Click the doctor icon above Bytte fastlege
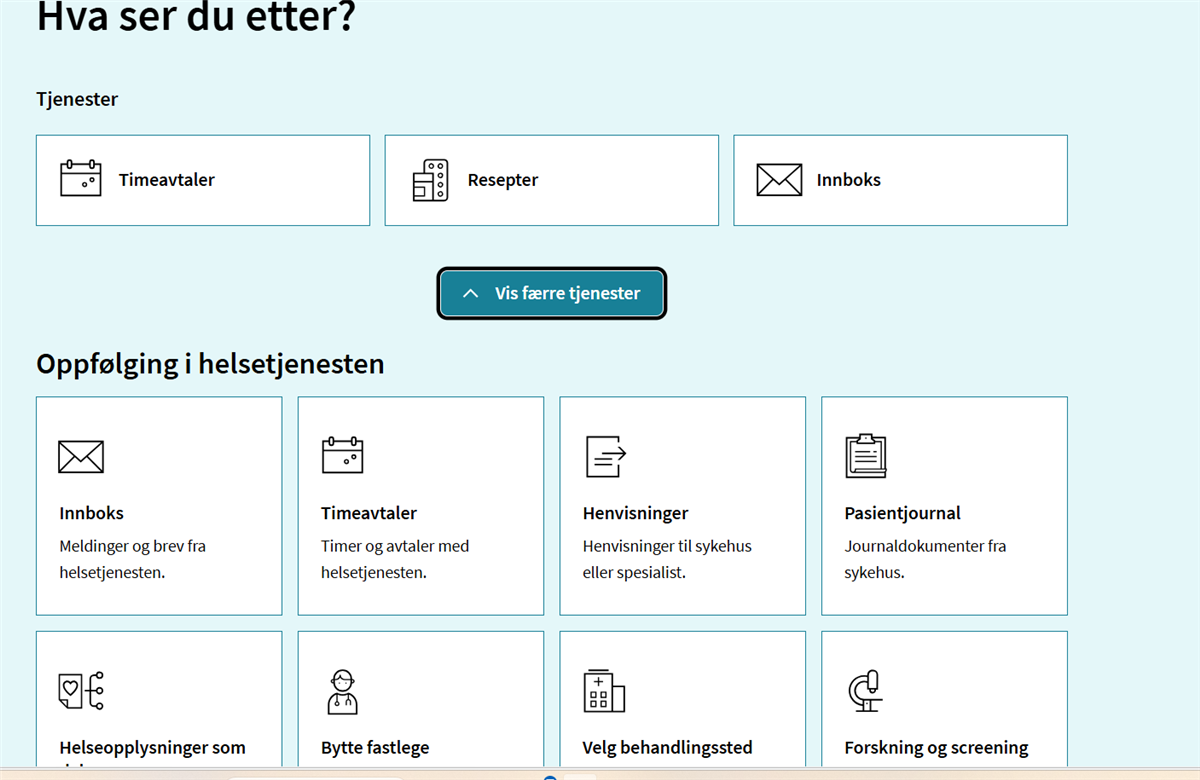 (342, 691)
